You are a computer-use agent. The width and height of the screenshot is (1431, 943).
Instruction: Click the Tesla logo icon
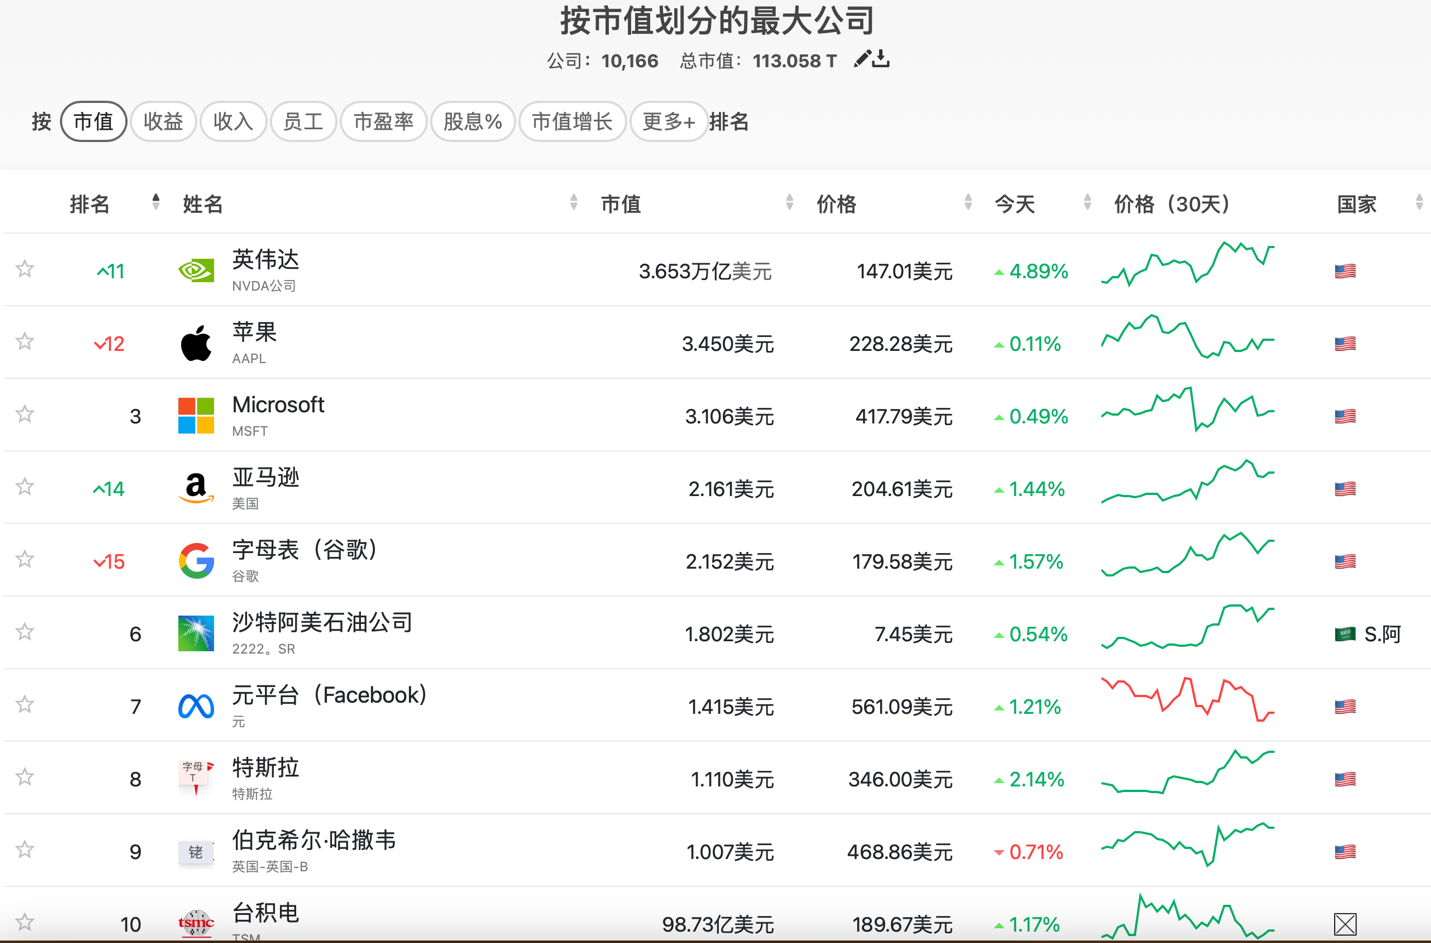click(x=196, y=778)
